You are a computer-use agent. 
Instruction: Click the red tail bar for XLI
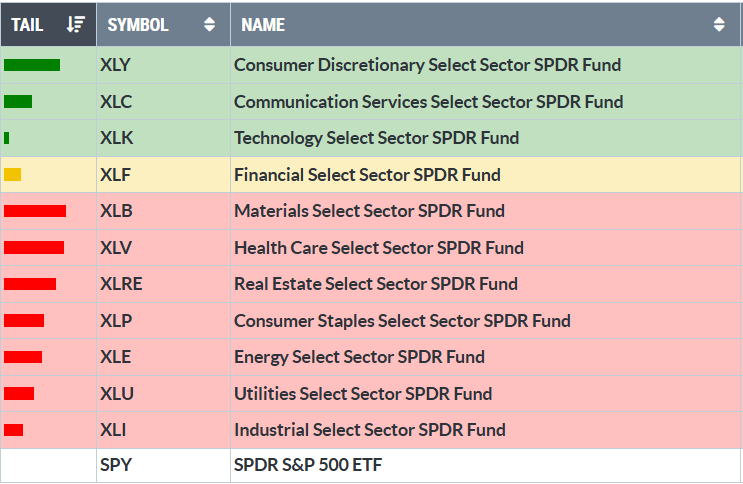coord(14,430)
